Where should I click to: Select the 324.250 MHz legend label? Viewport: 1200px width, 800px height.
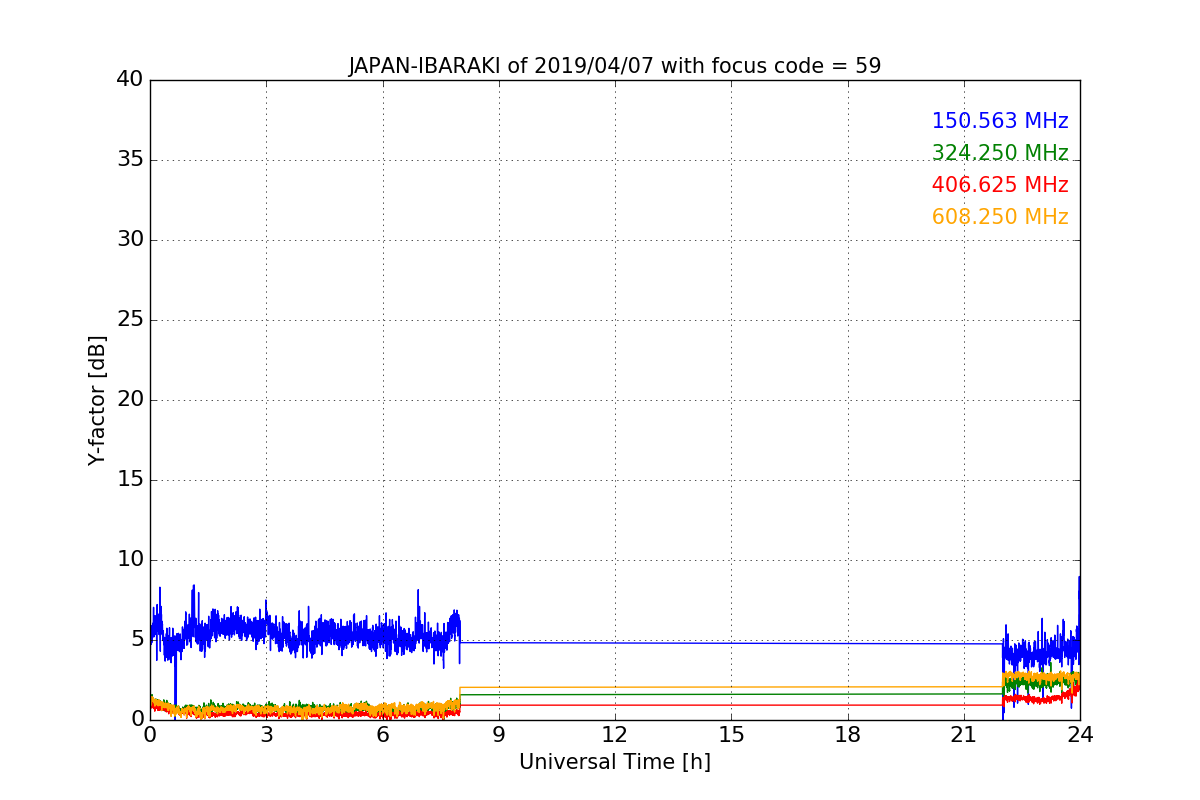1000,153
